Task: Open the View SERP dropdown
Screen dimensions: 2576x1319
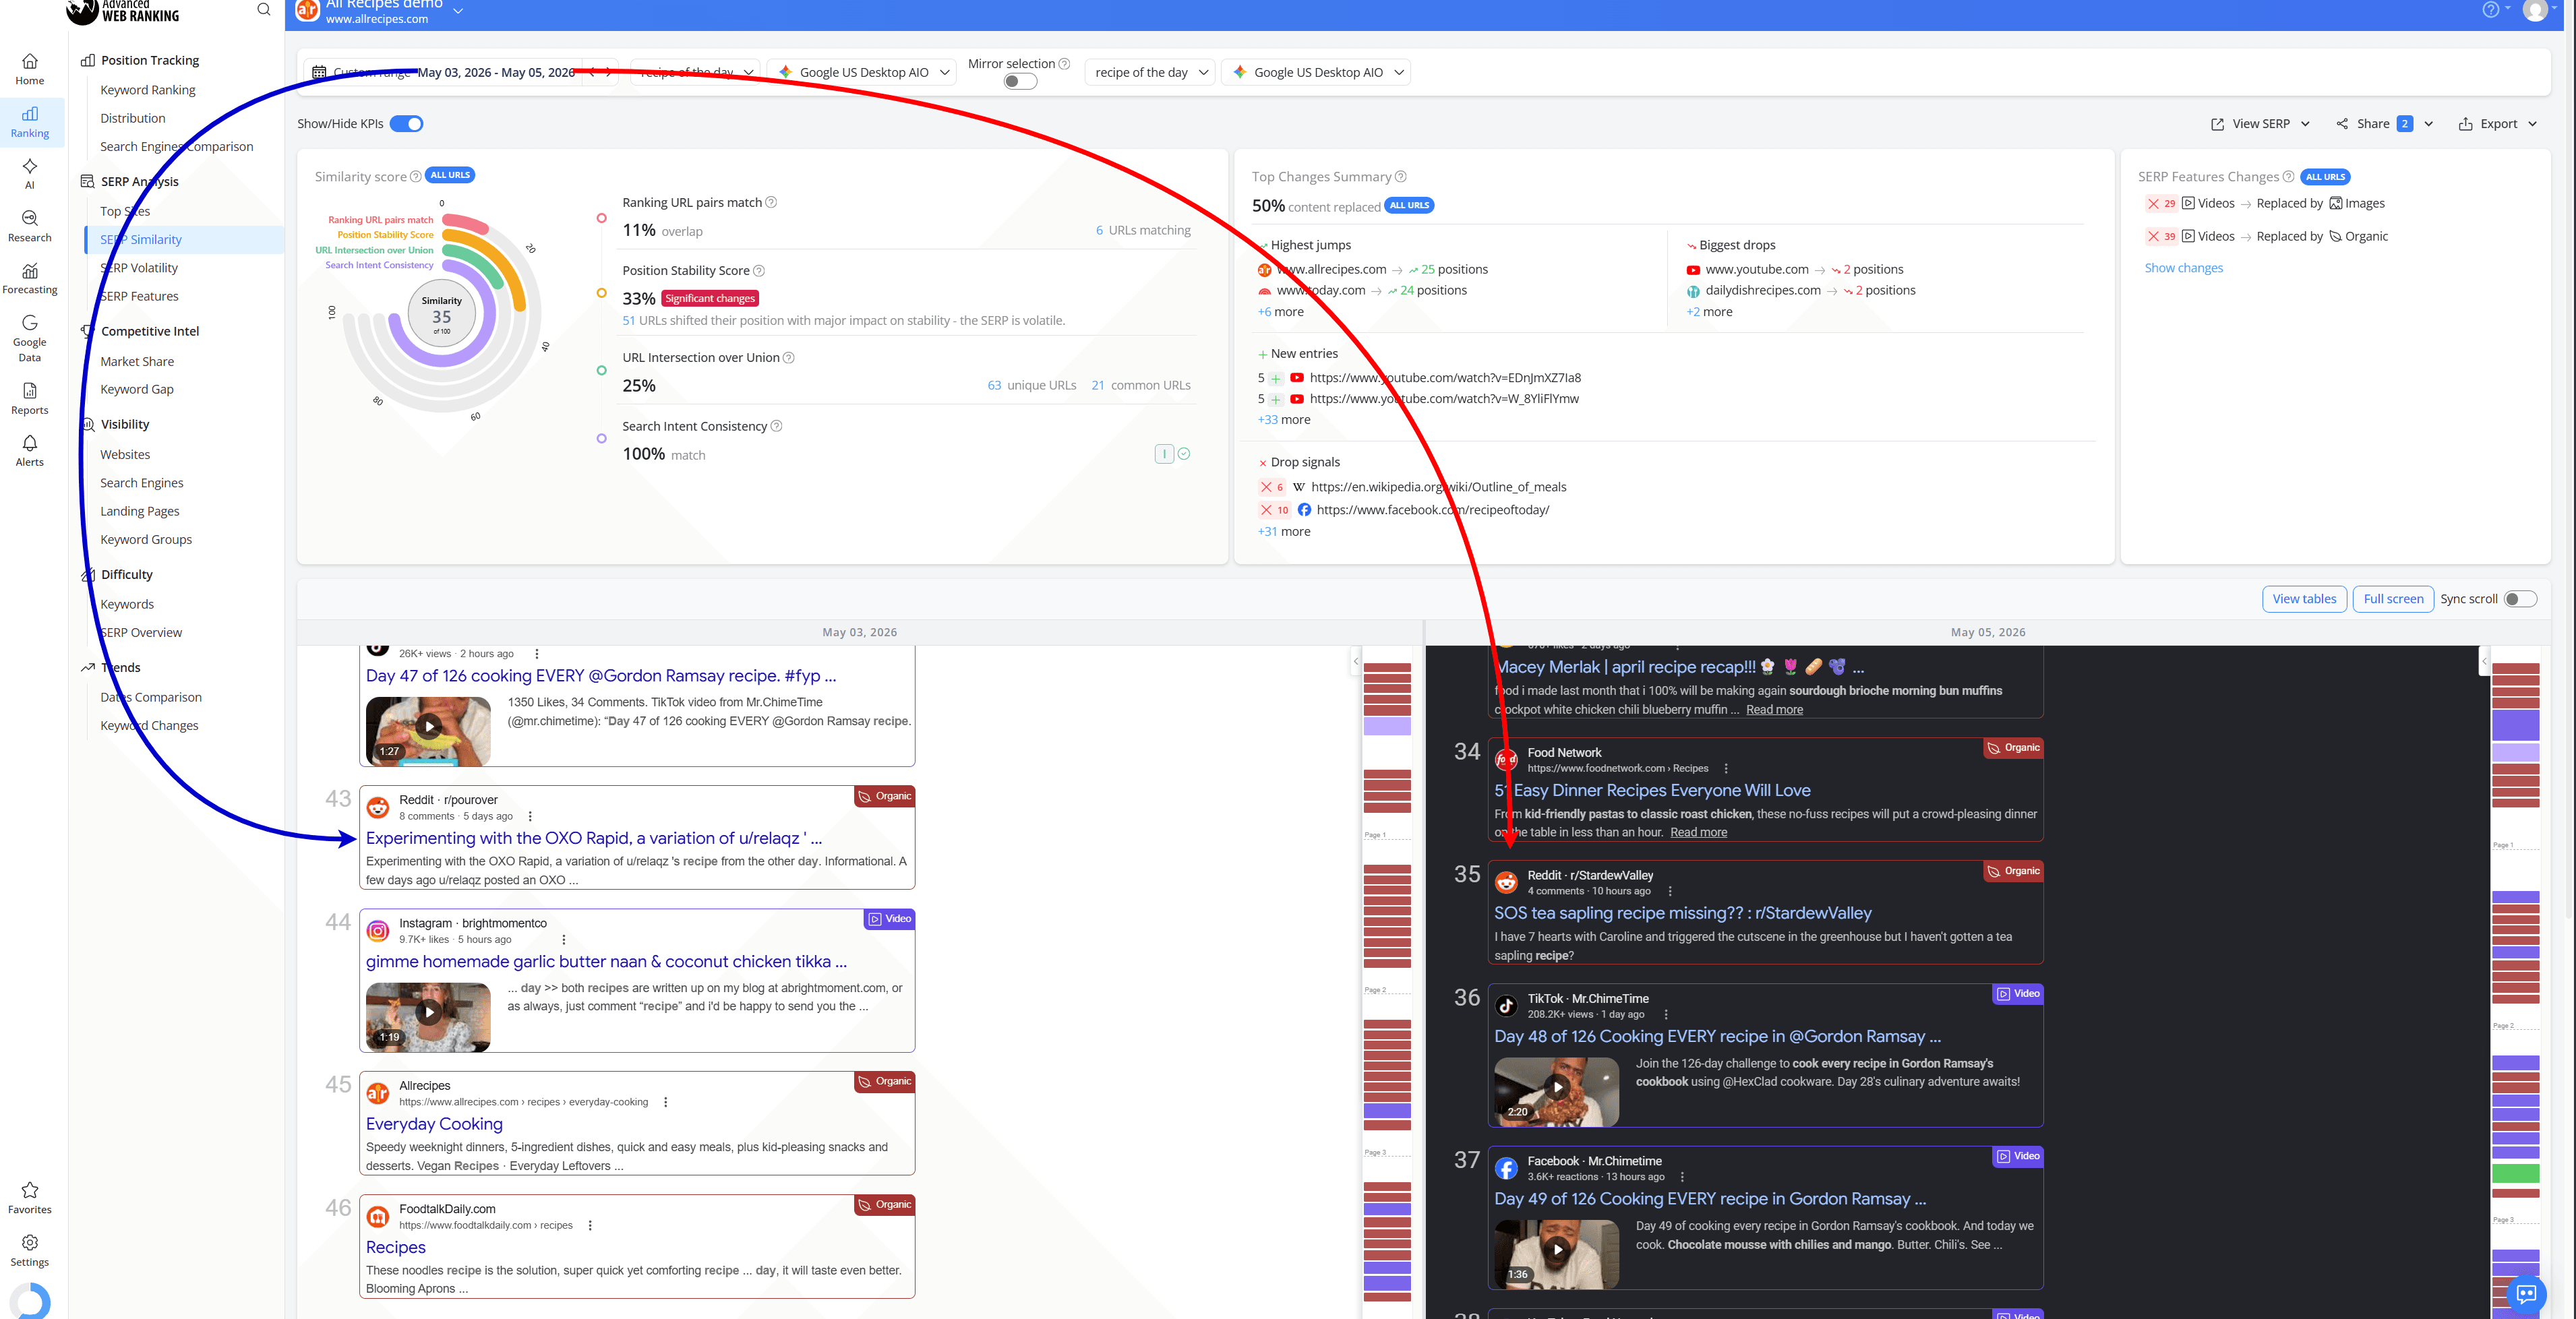Action: 2260,124
